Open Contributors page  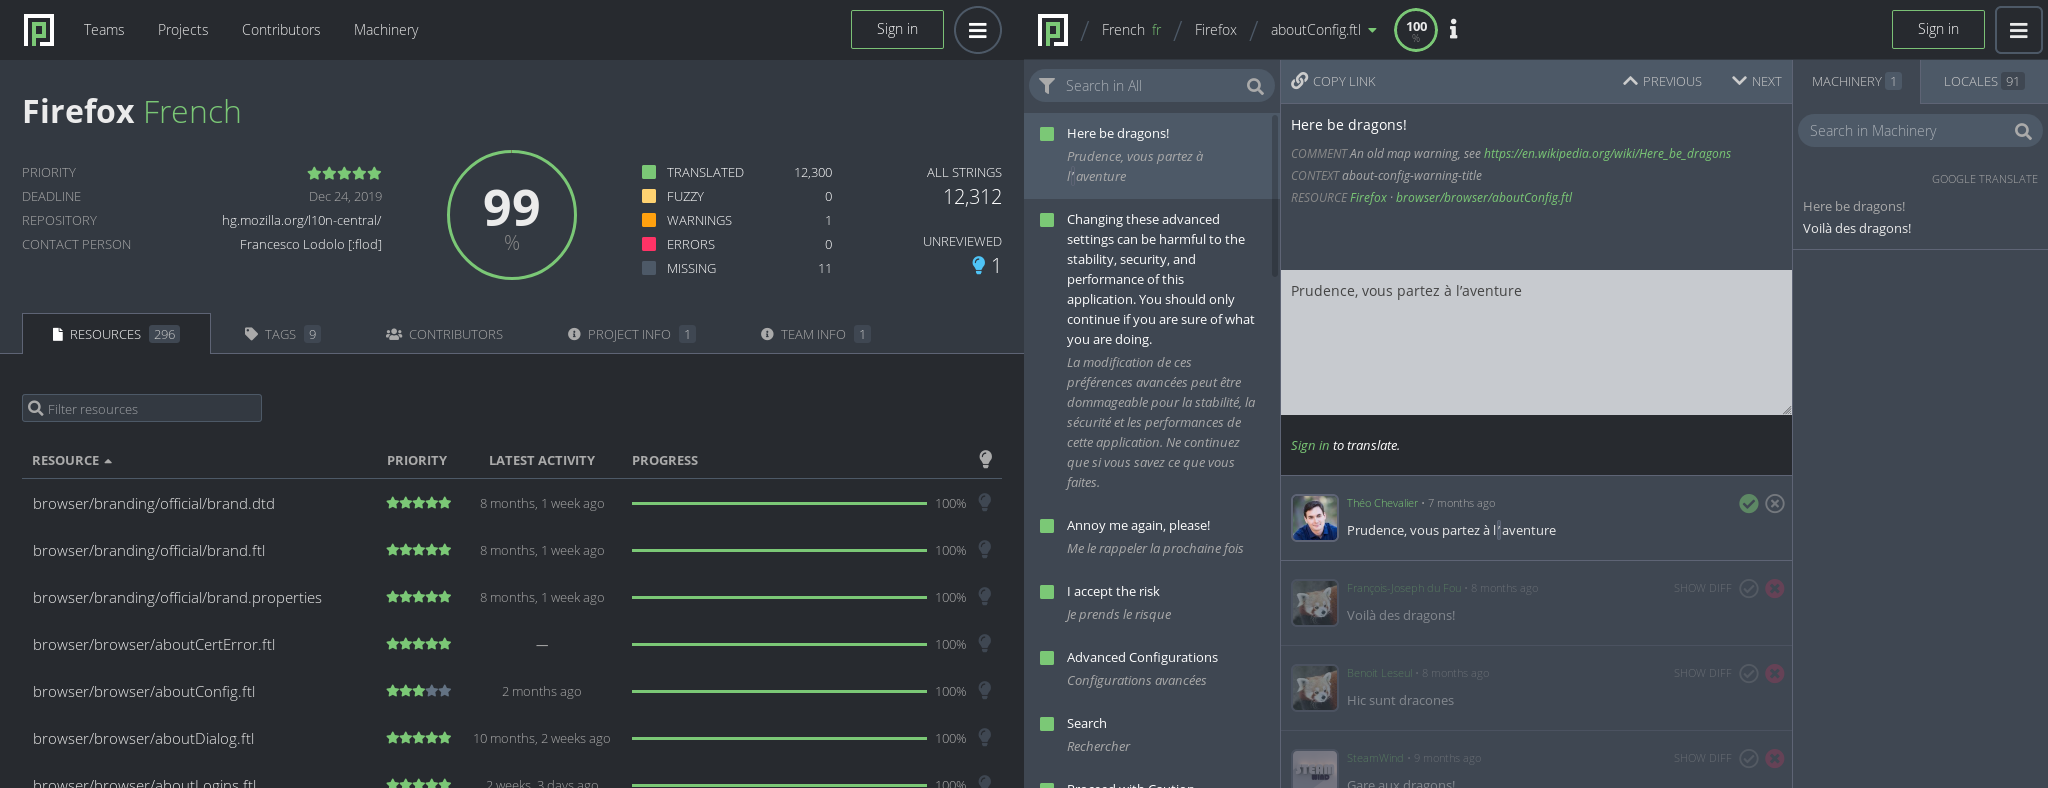(x=281, y=30)
